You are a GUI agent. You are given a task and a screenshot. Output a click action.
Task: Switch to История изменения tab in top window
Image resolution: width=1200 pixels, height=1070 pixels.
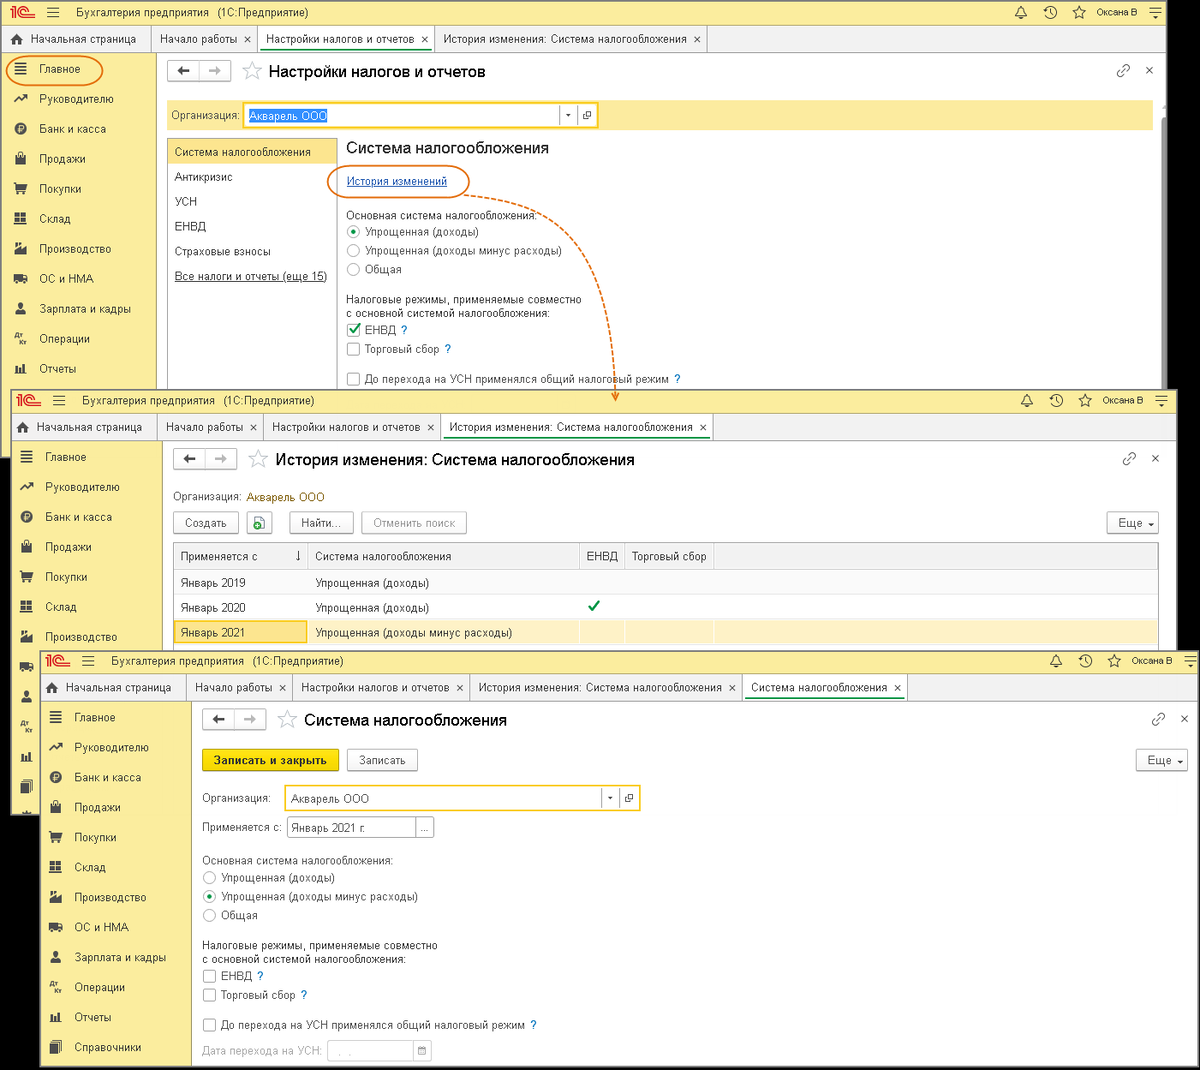point(571,39)
